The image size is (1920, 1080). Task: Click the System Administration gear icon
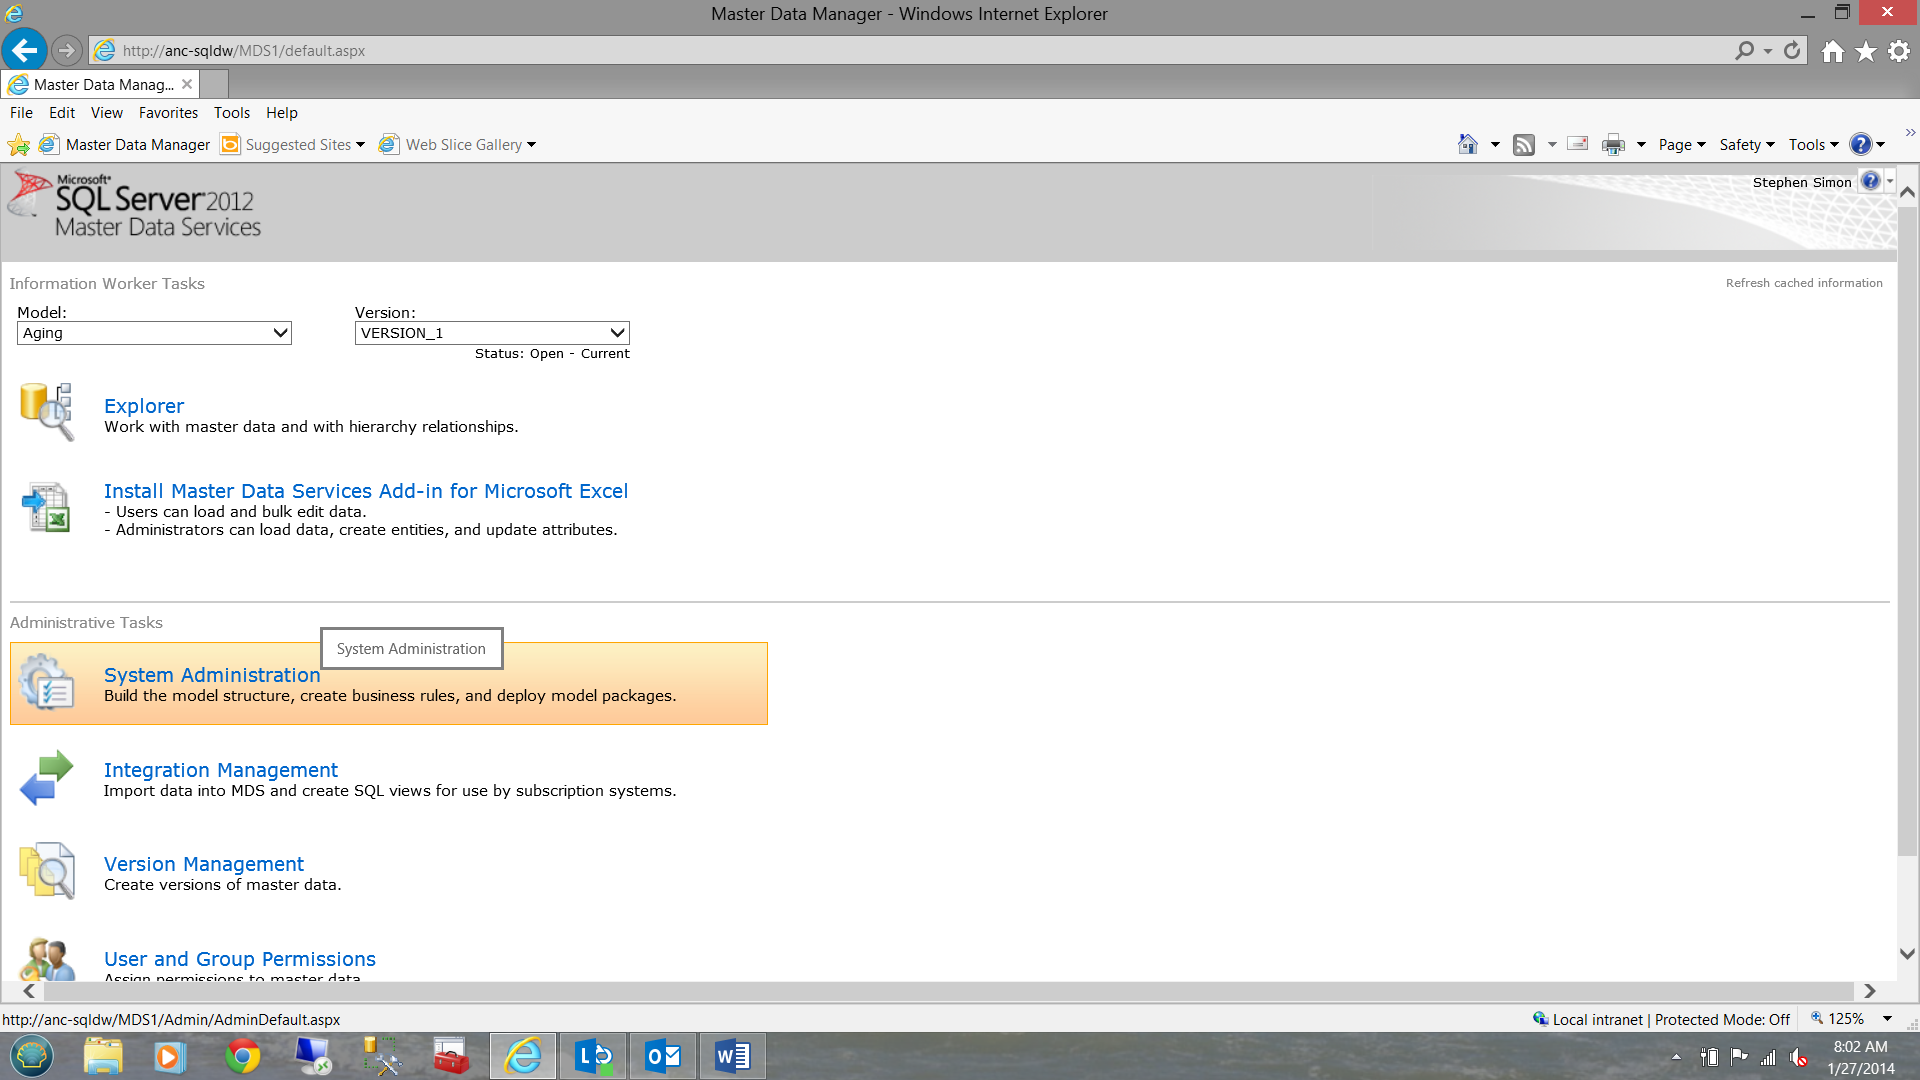[46, 683]
